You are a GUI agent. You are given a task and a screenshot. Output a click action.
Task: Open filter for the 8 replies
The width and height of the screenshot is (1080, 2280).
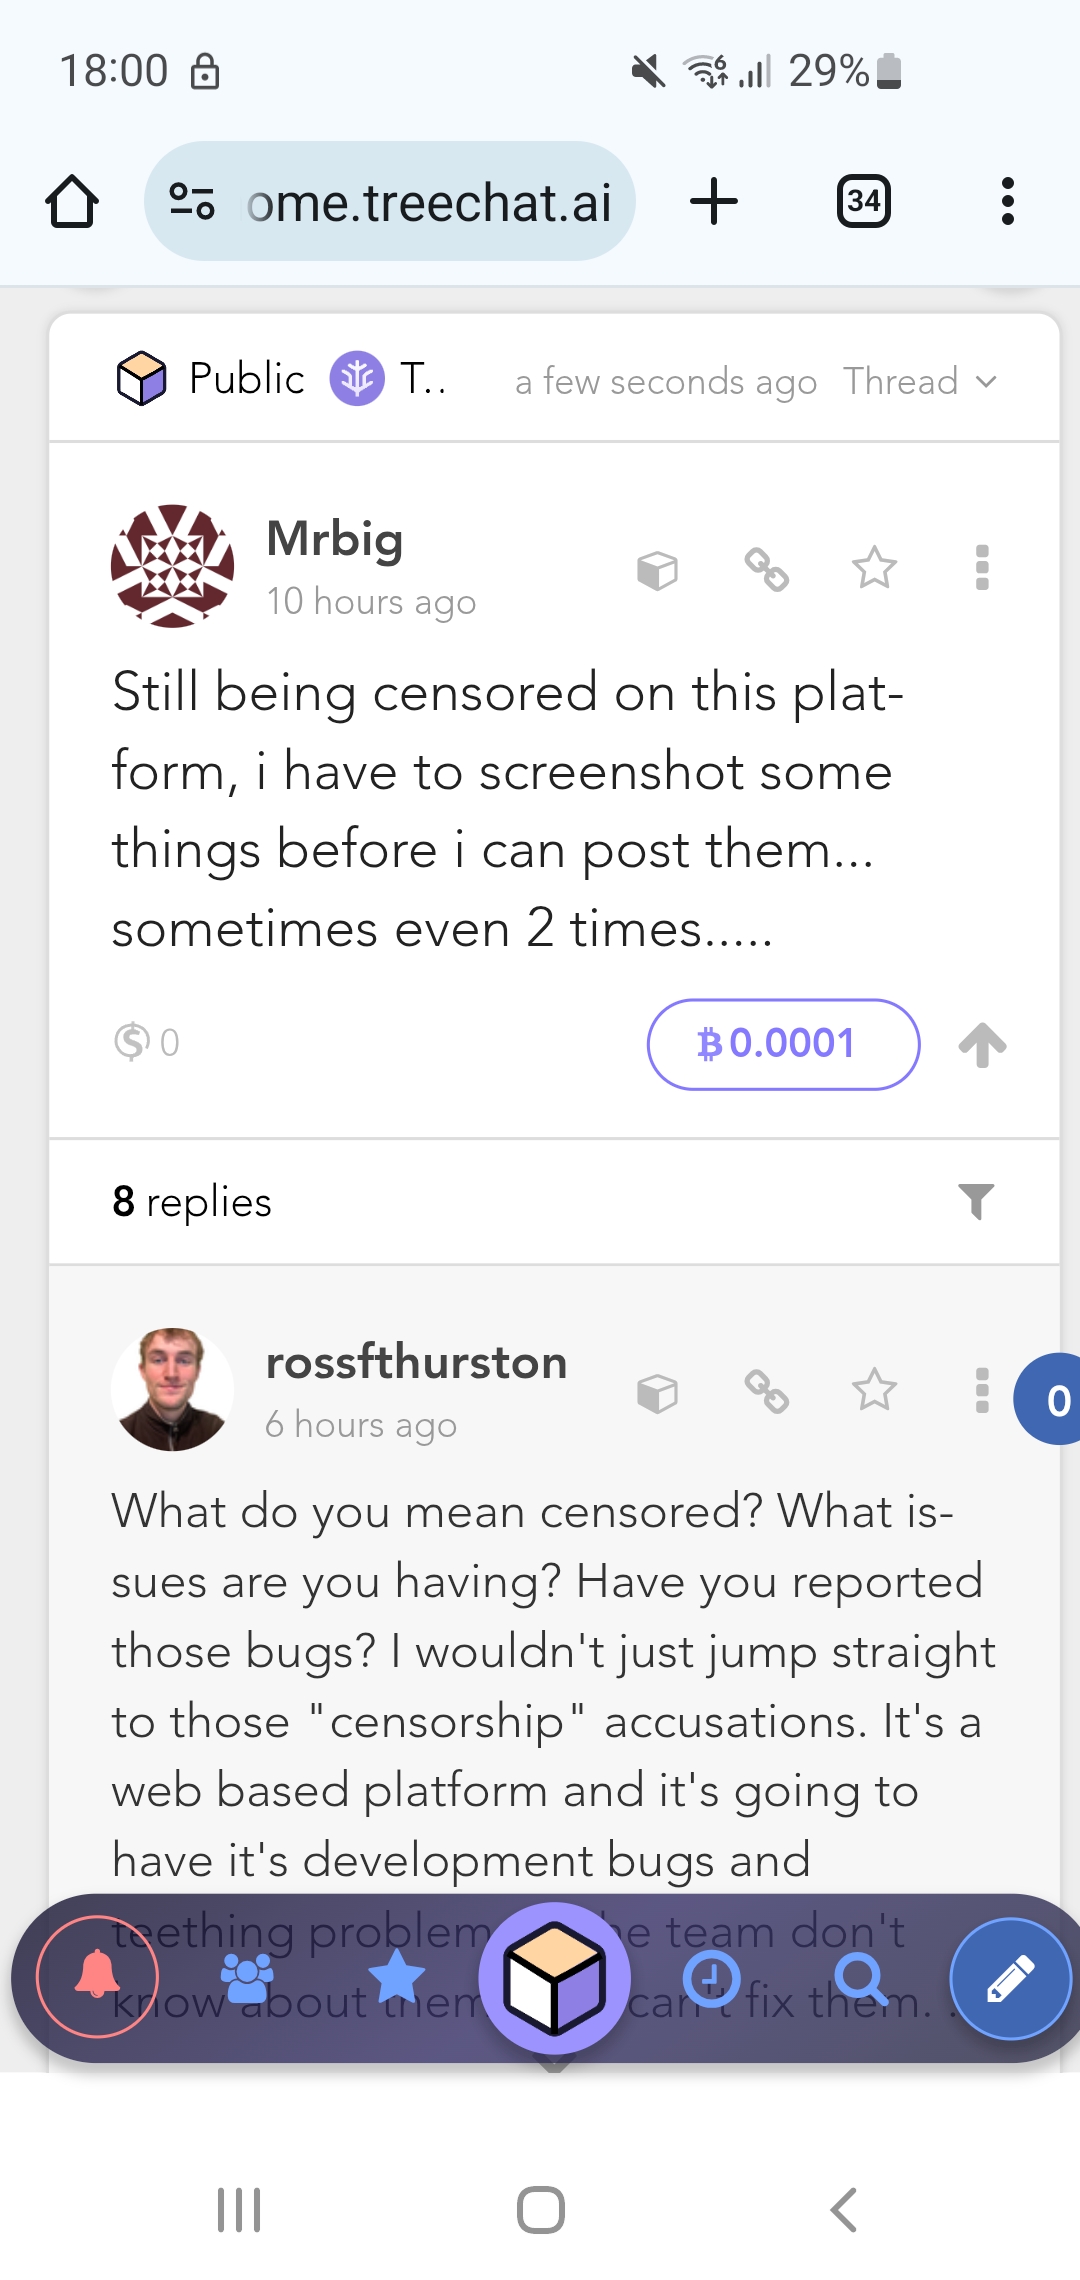click(x=976, y=1201)
